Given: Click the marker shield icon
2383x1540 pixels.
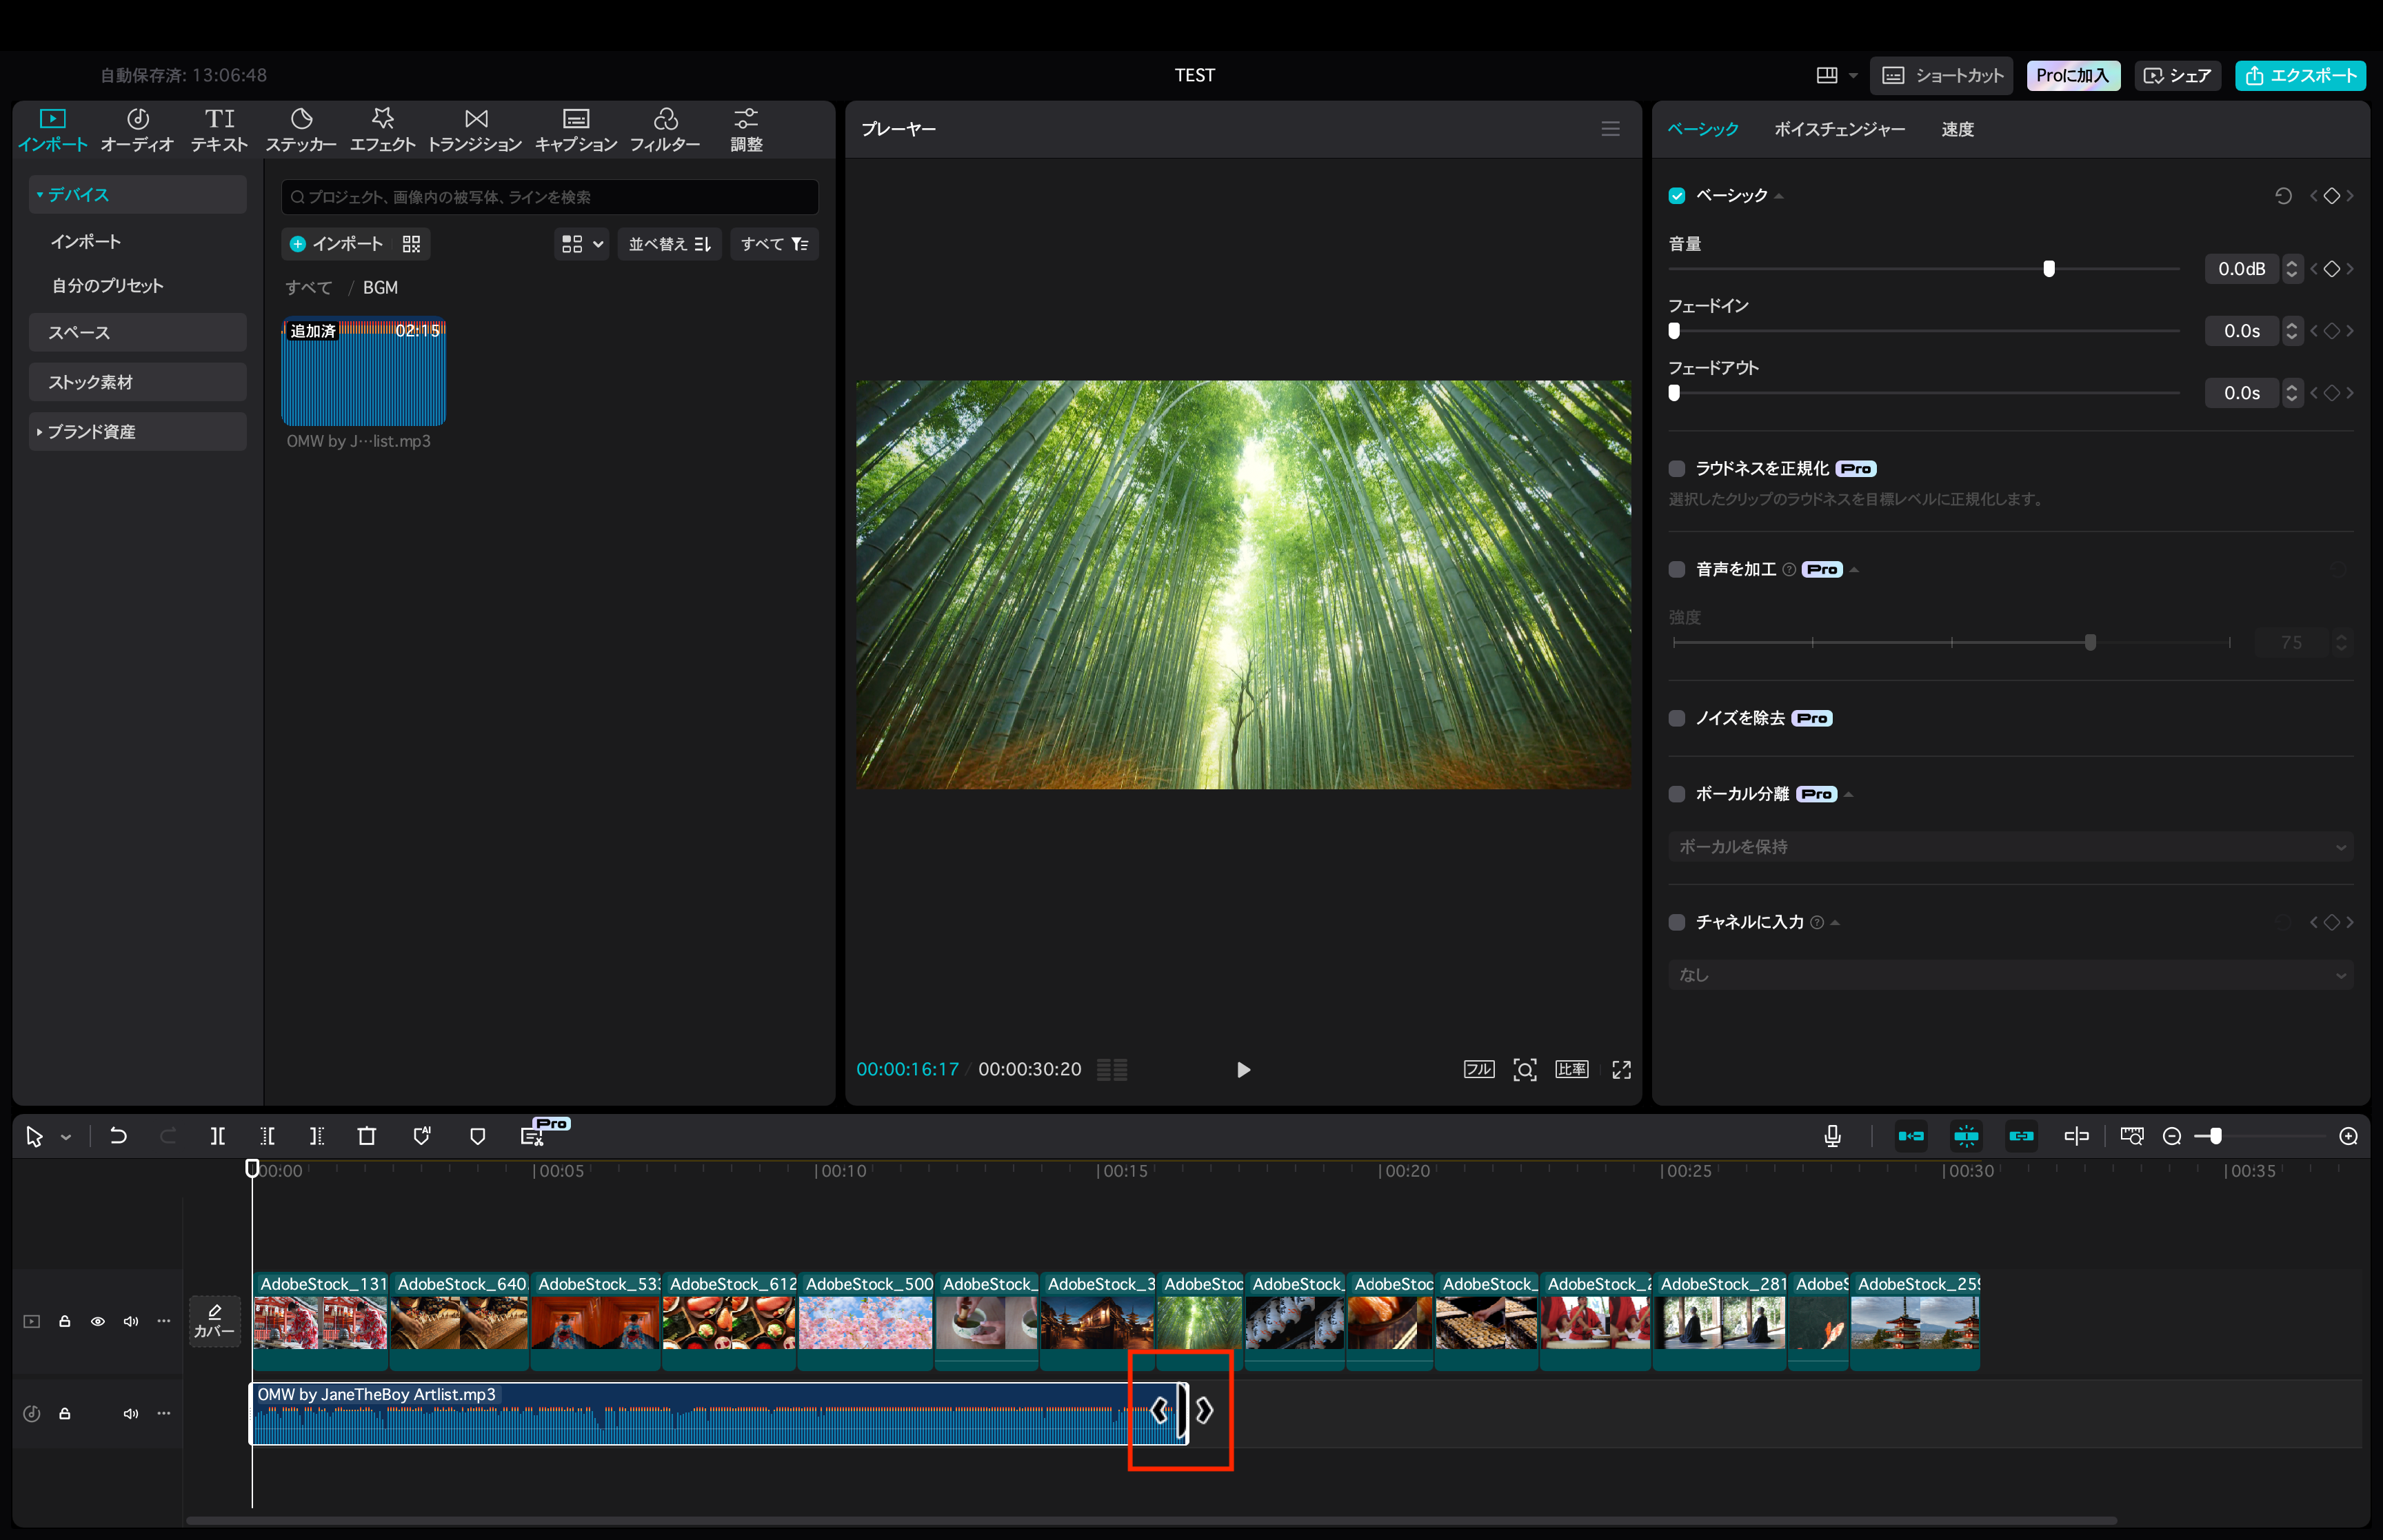Looking at the screenshot, I should (477, 1136).
